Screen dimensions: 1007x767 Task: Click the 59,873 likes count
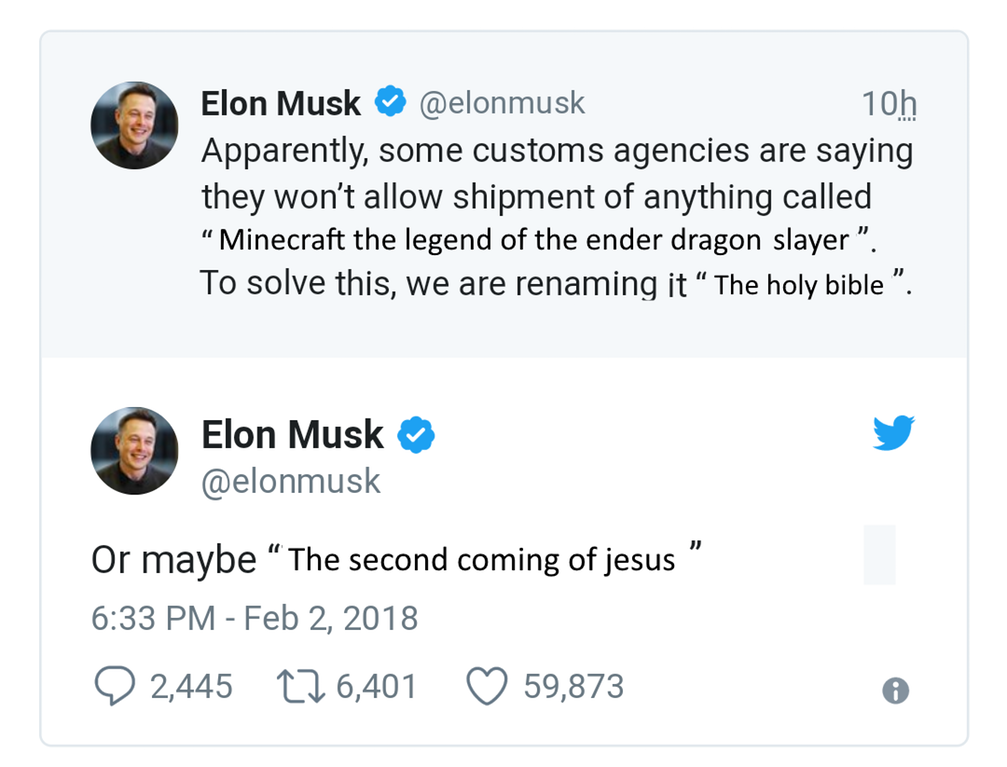tap(574, 686)
